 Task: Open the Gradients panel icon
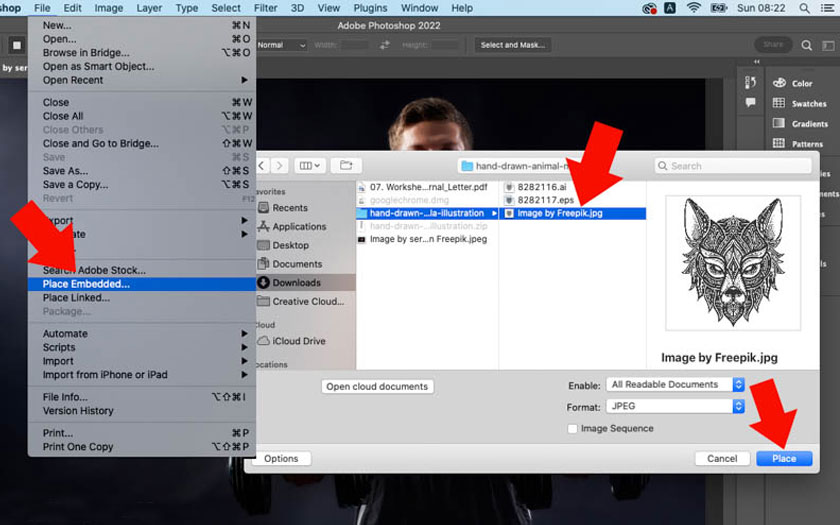click(779, 123)
